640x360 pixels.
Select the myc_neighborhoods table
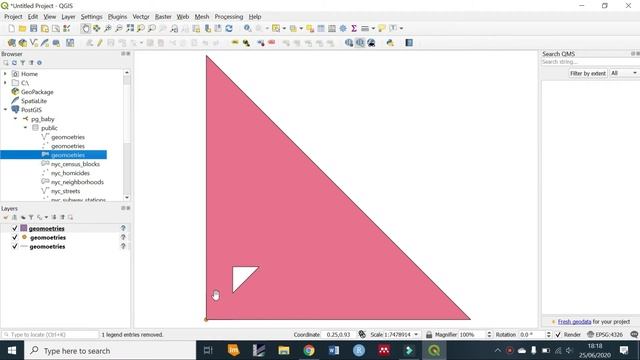coord(77,182)
